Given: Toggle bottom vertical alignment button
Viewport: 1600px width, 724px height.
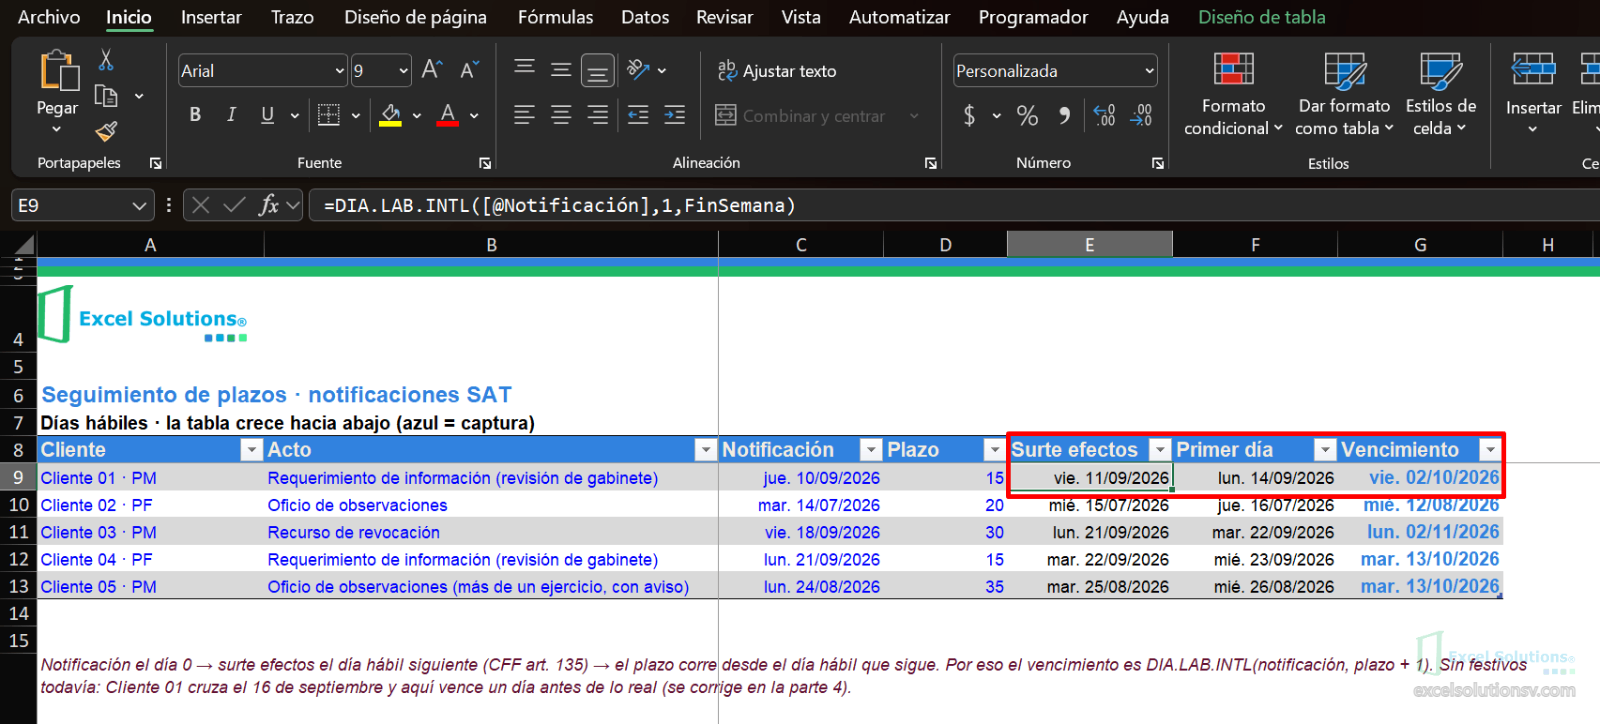Looking at the screenshot, I should 597,70.
